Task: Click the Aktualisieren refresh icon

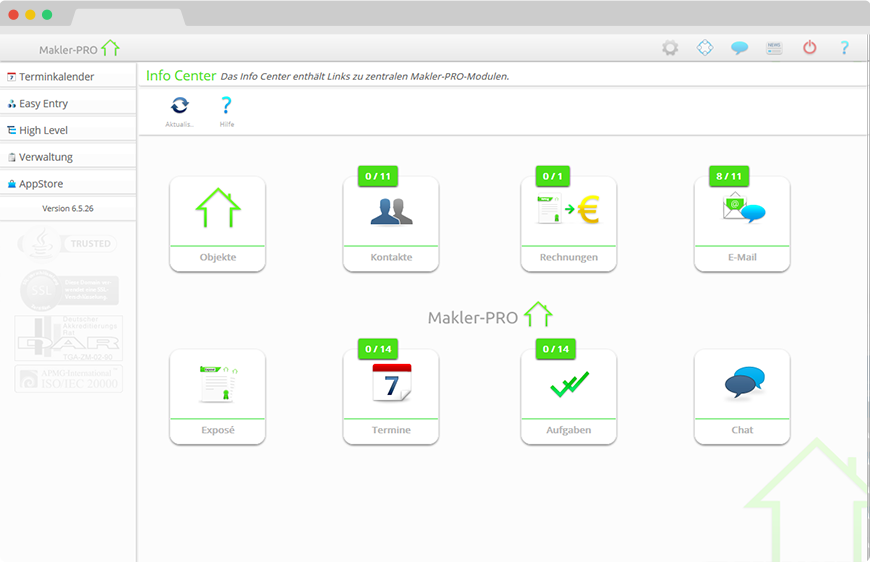Action: tap(179, 105)
